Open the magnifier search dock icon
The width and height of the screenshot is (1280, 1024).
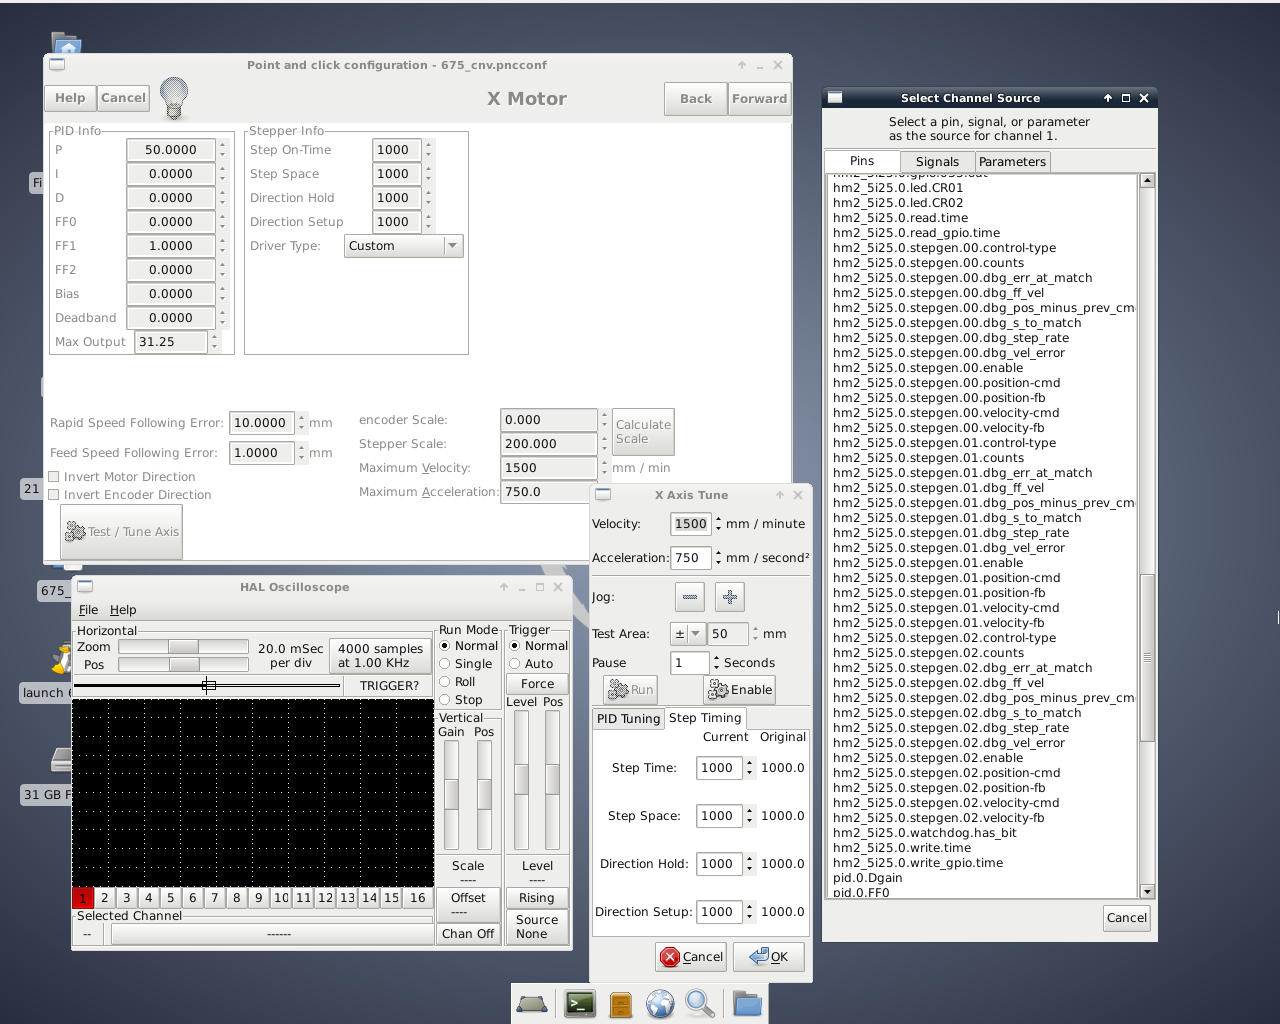tap(700, 1004)
